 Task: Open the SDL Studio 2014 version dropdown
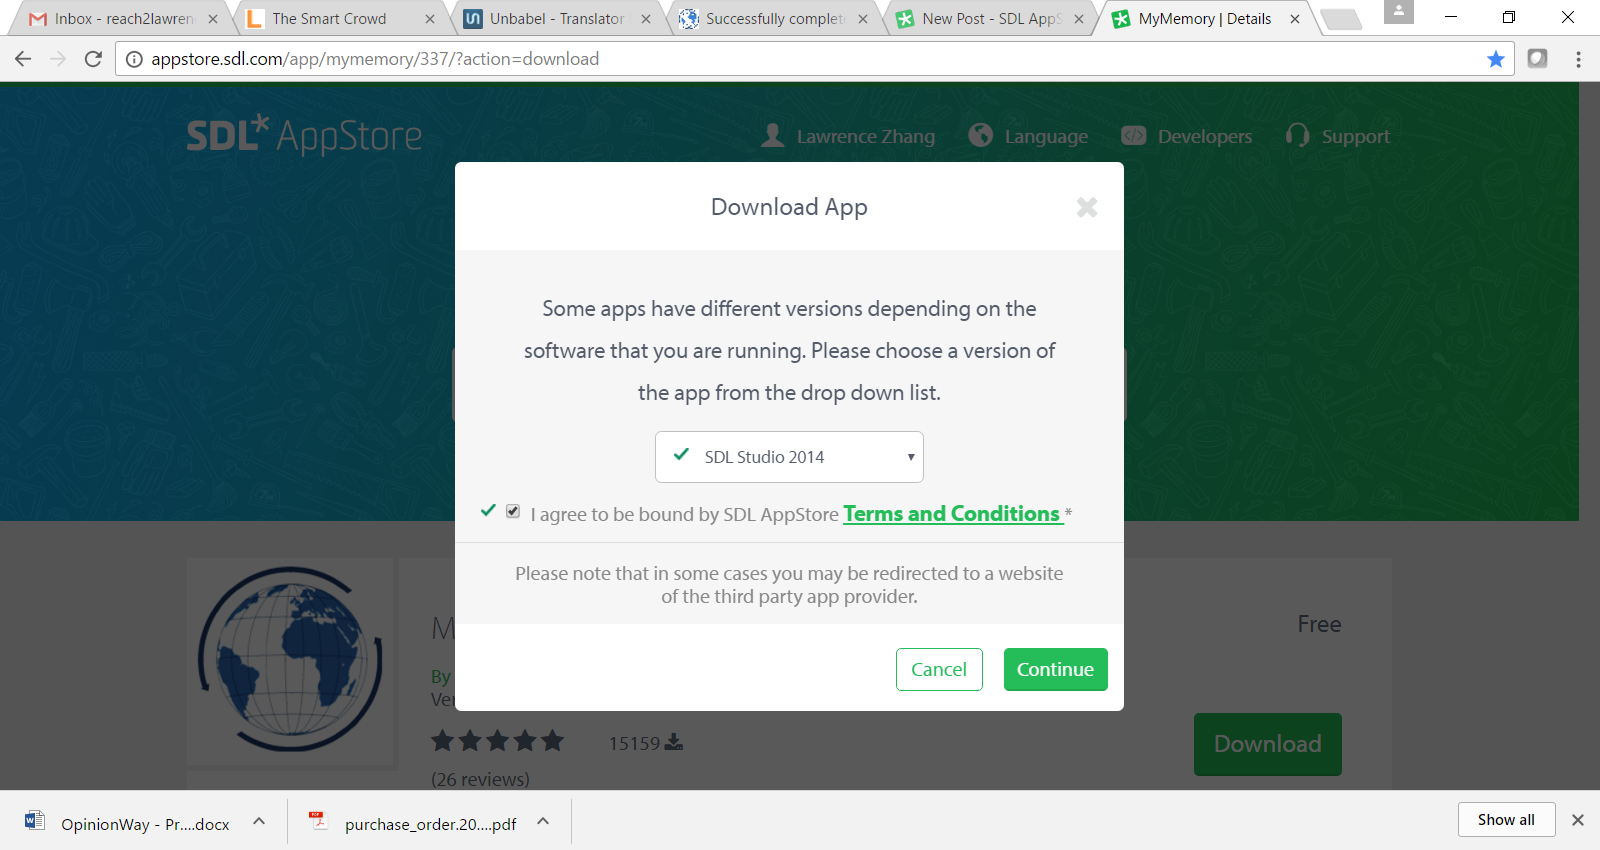point(789,457)
